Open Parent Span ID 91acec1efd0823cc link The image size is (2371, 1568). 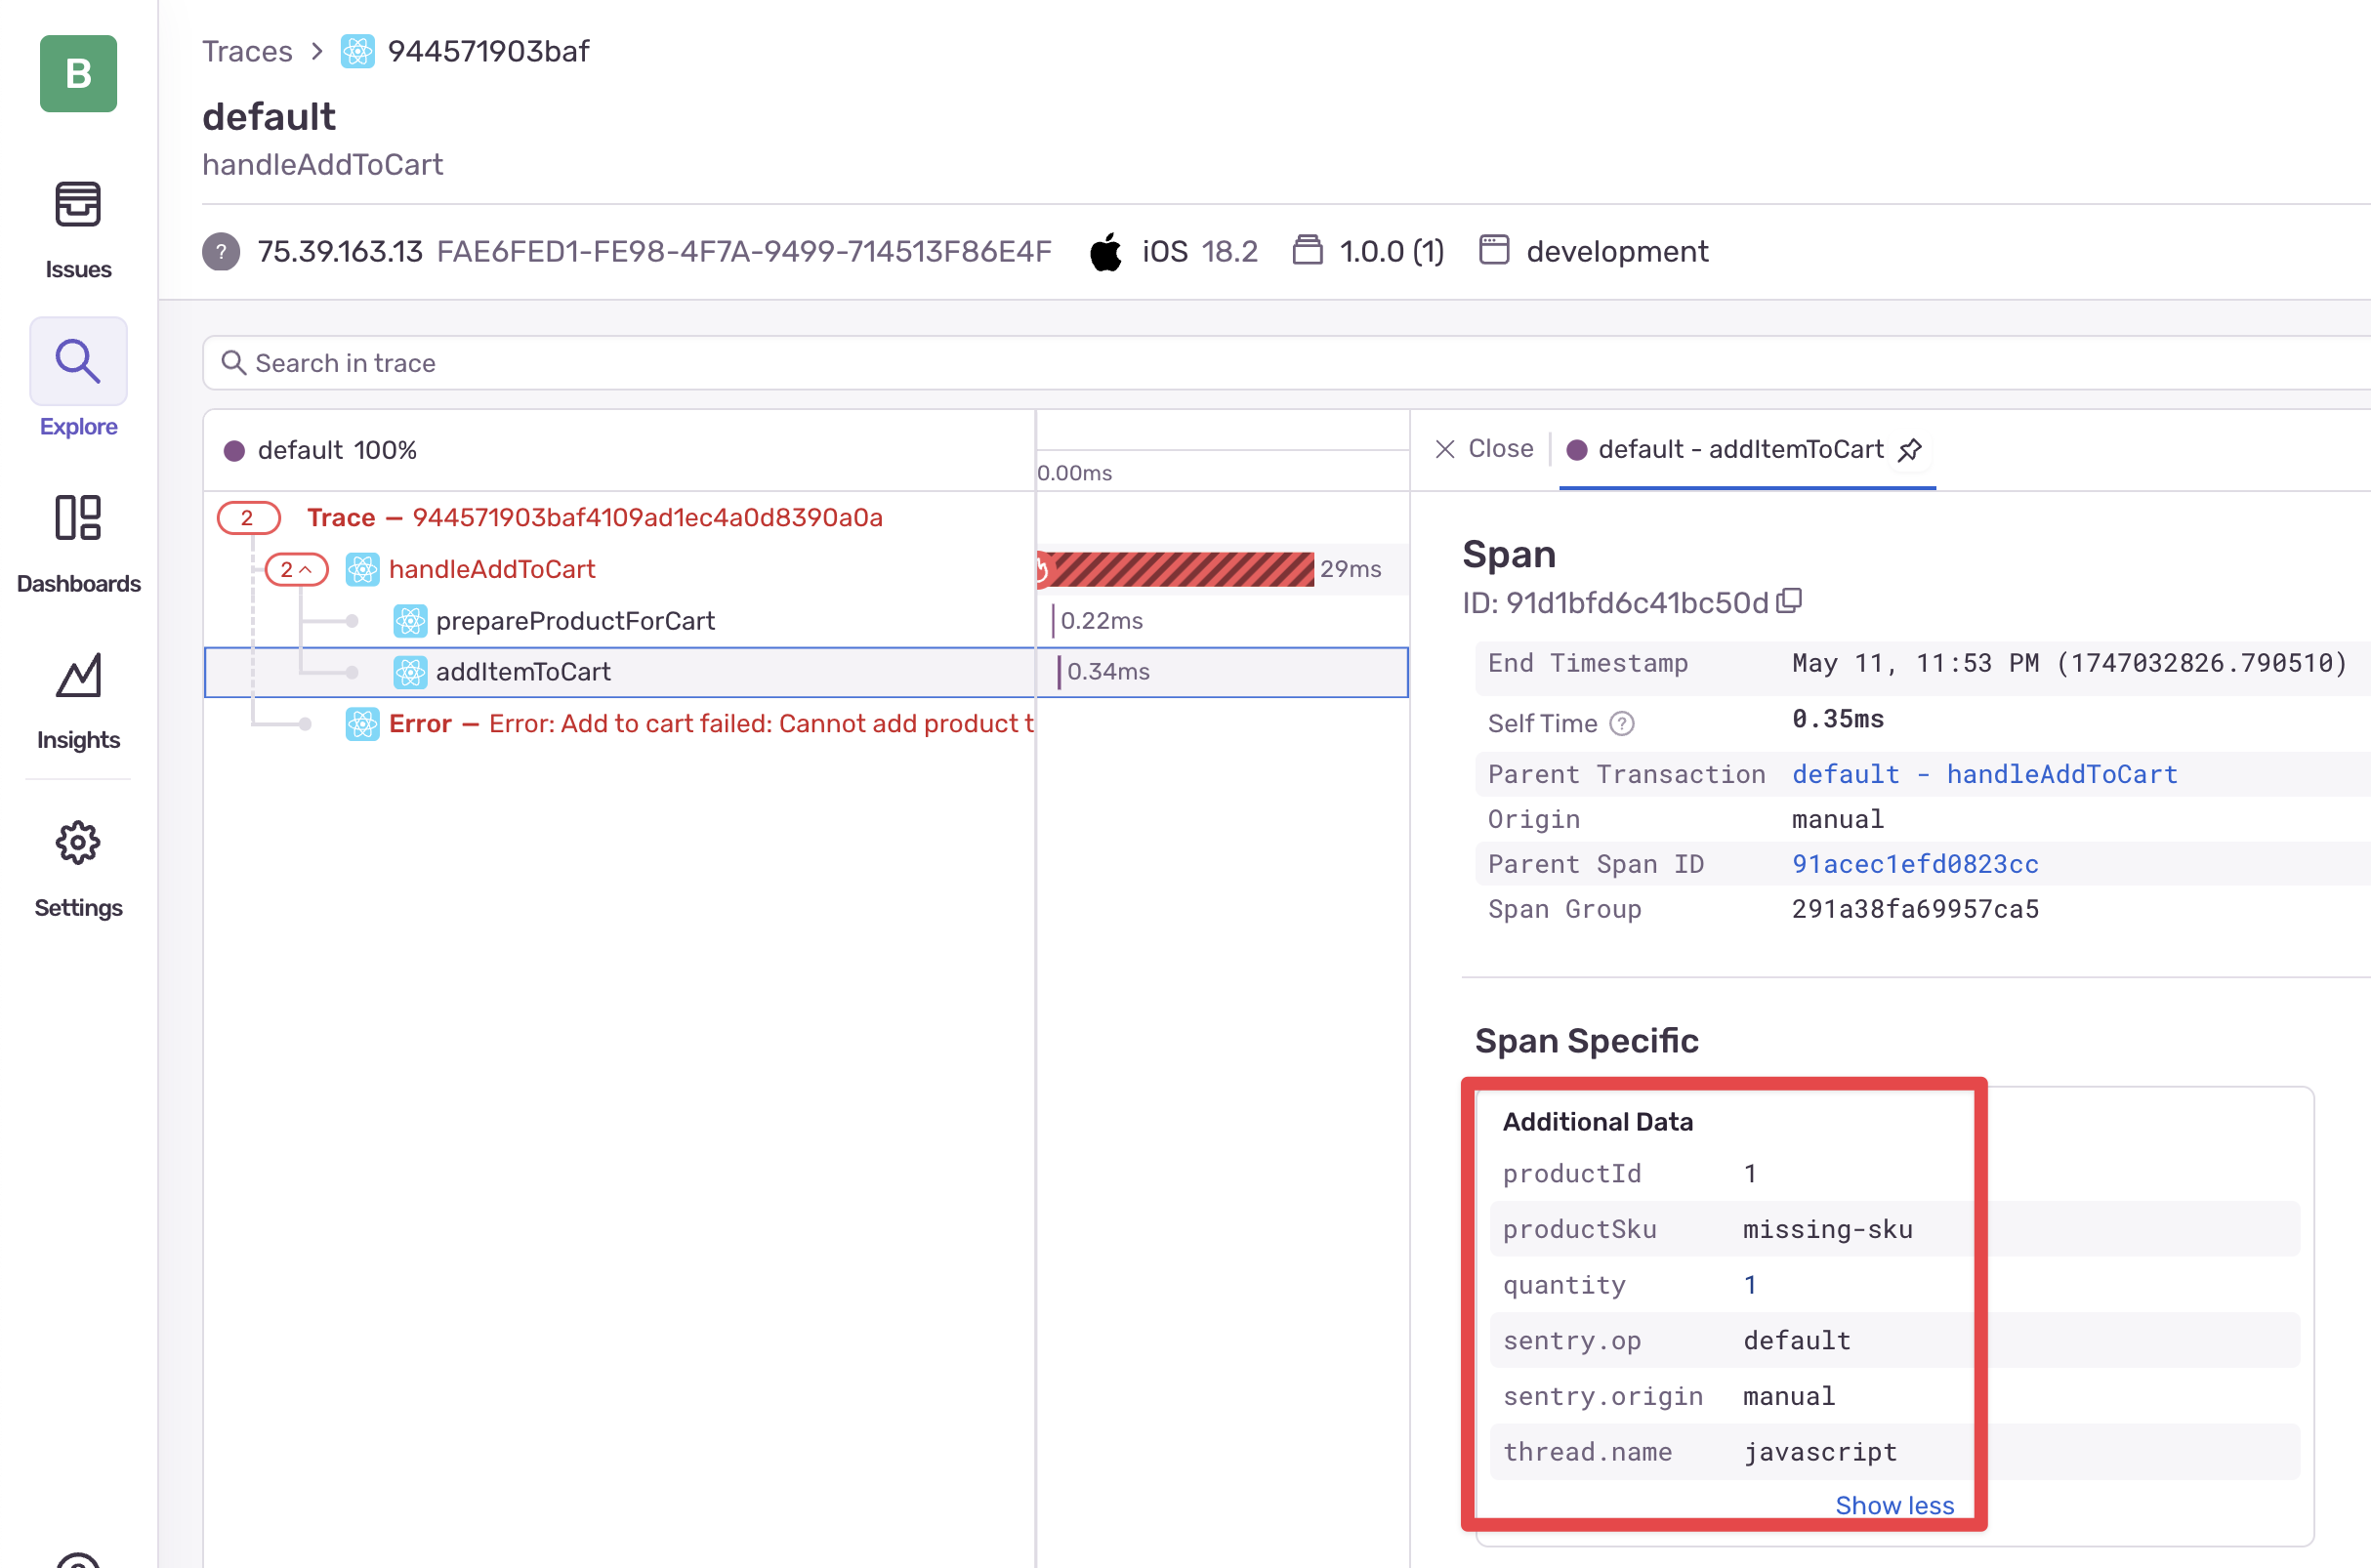[x=1915, y=864]
